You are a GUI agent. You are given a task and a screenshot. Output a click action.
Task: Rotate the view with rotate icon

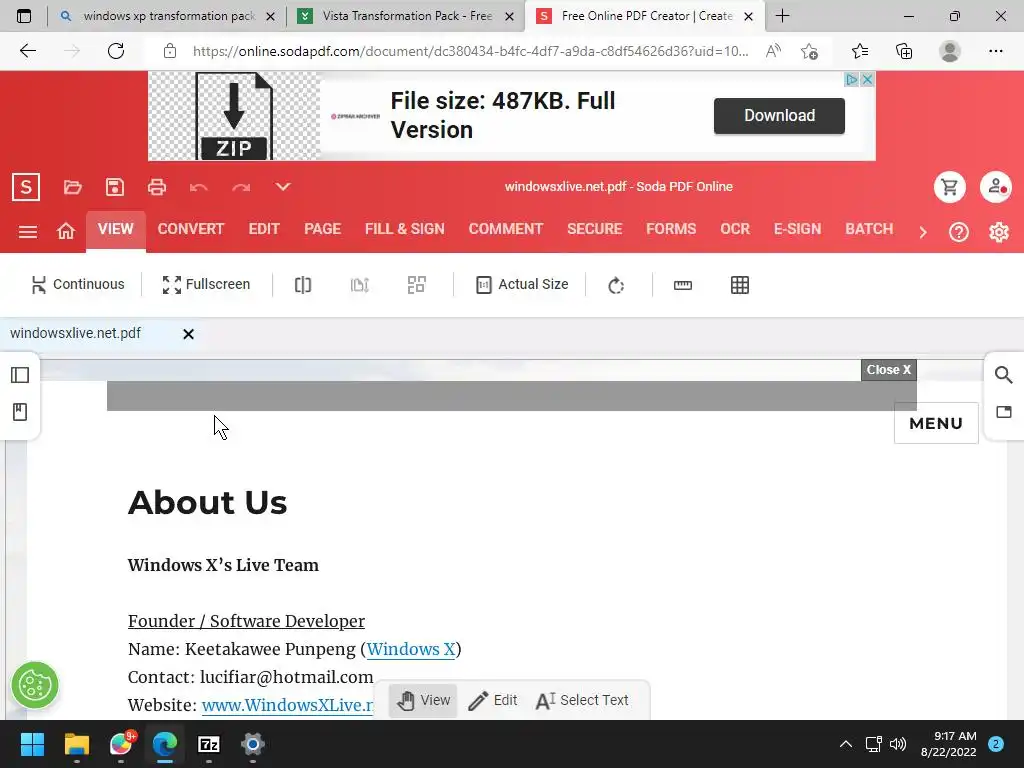pyautogui.click(x=616, y=285)
